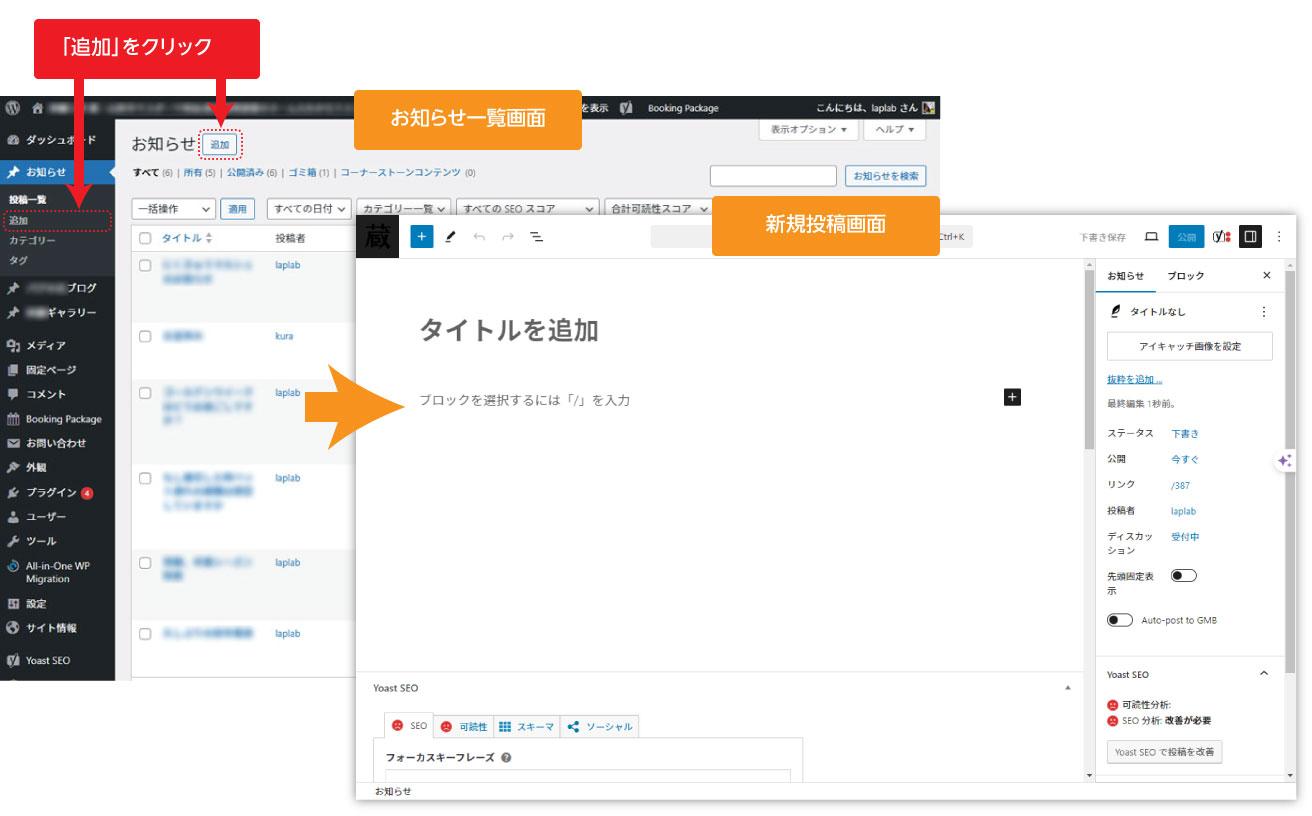Click the desktop preview icon near 下書き保存

[1151, 237]
